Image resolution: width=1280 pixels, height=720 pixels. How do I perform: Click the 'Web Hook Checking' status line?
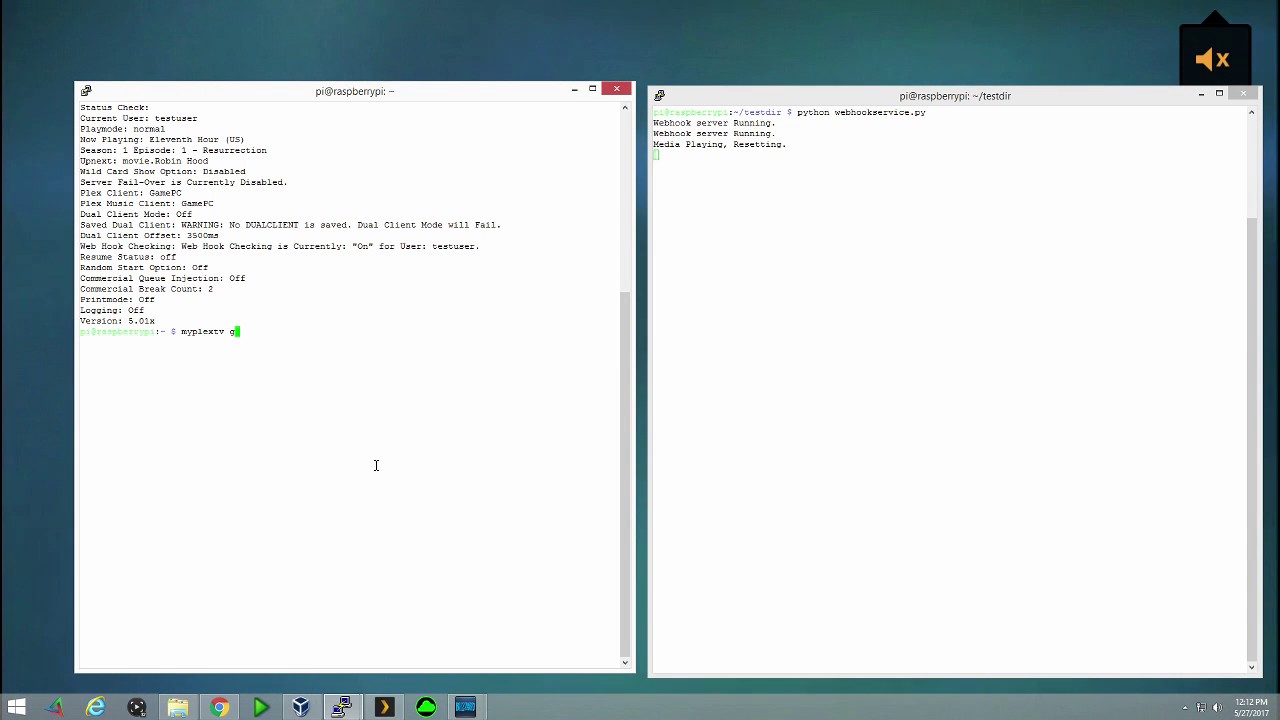(x=280, y=246)
